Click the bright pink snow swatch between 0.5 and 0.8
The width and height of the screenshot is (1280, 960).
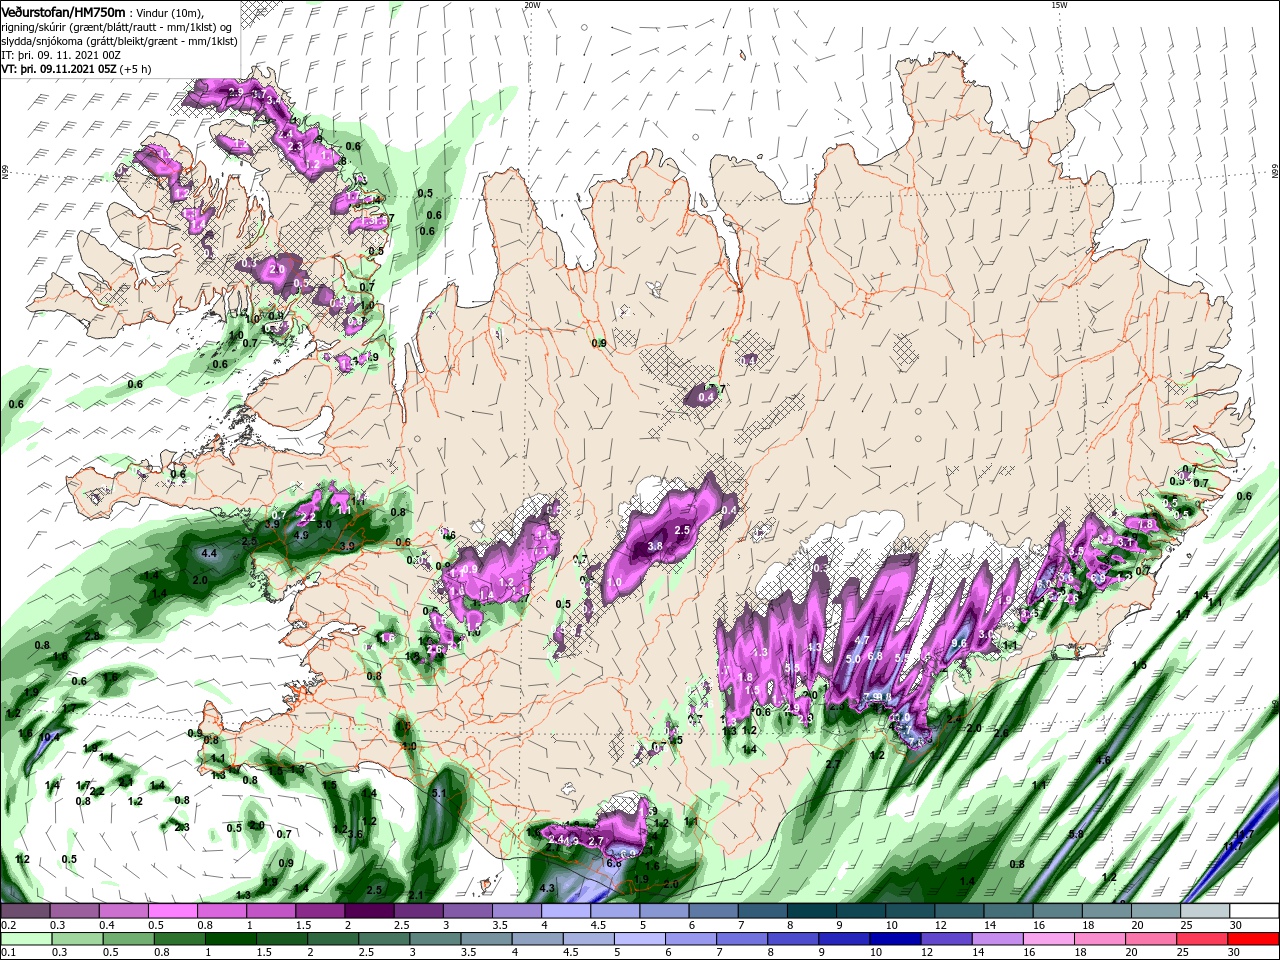(x=175, y=911)
